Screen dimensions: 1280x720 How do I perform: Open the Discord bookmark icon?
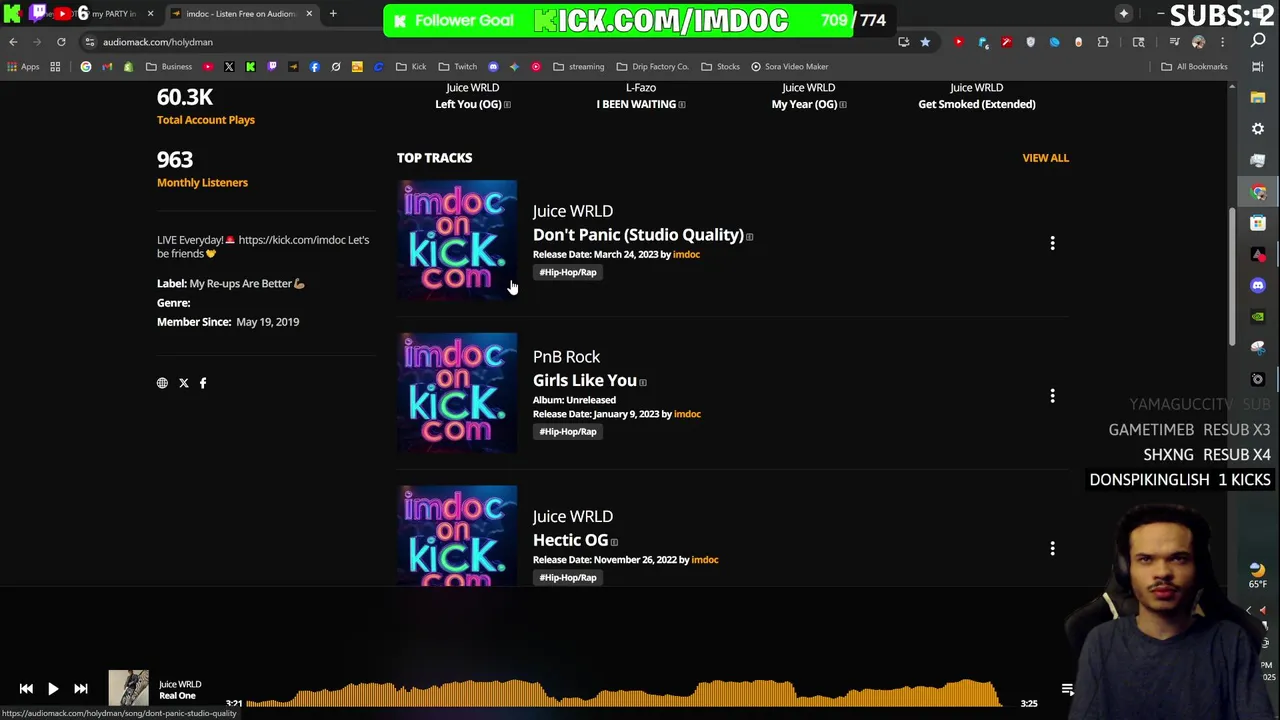coord(493,67)
